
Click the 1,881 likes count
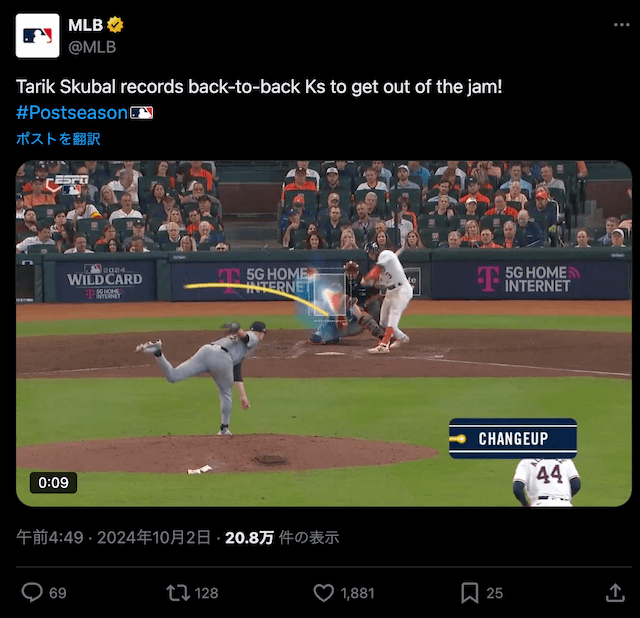(x=358, y=593)
